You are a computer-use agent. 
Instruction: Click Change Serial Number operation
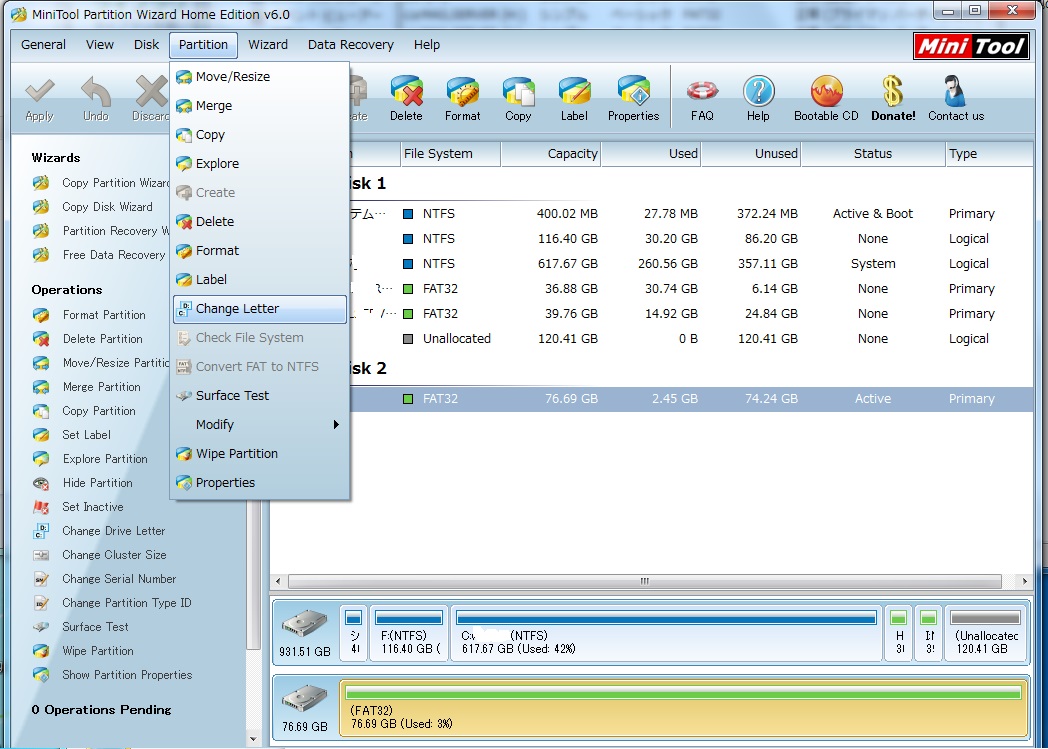click(x=119, y=579)
